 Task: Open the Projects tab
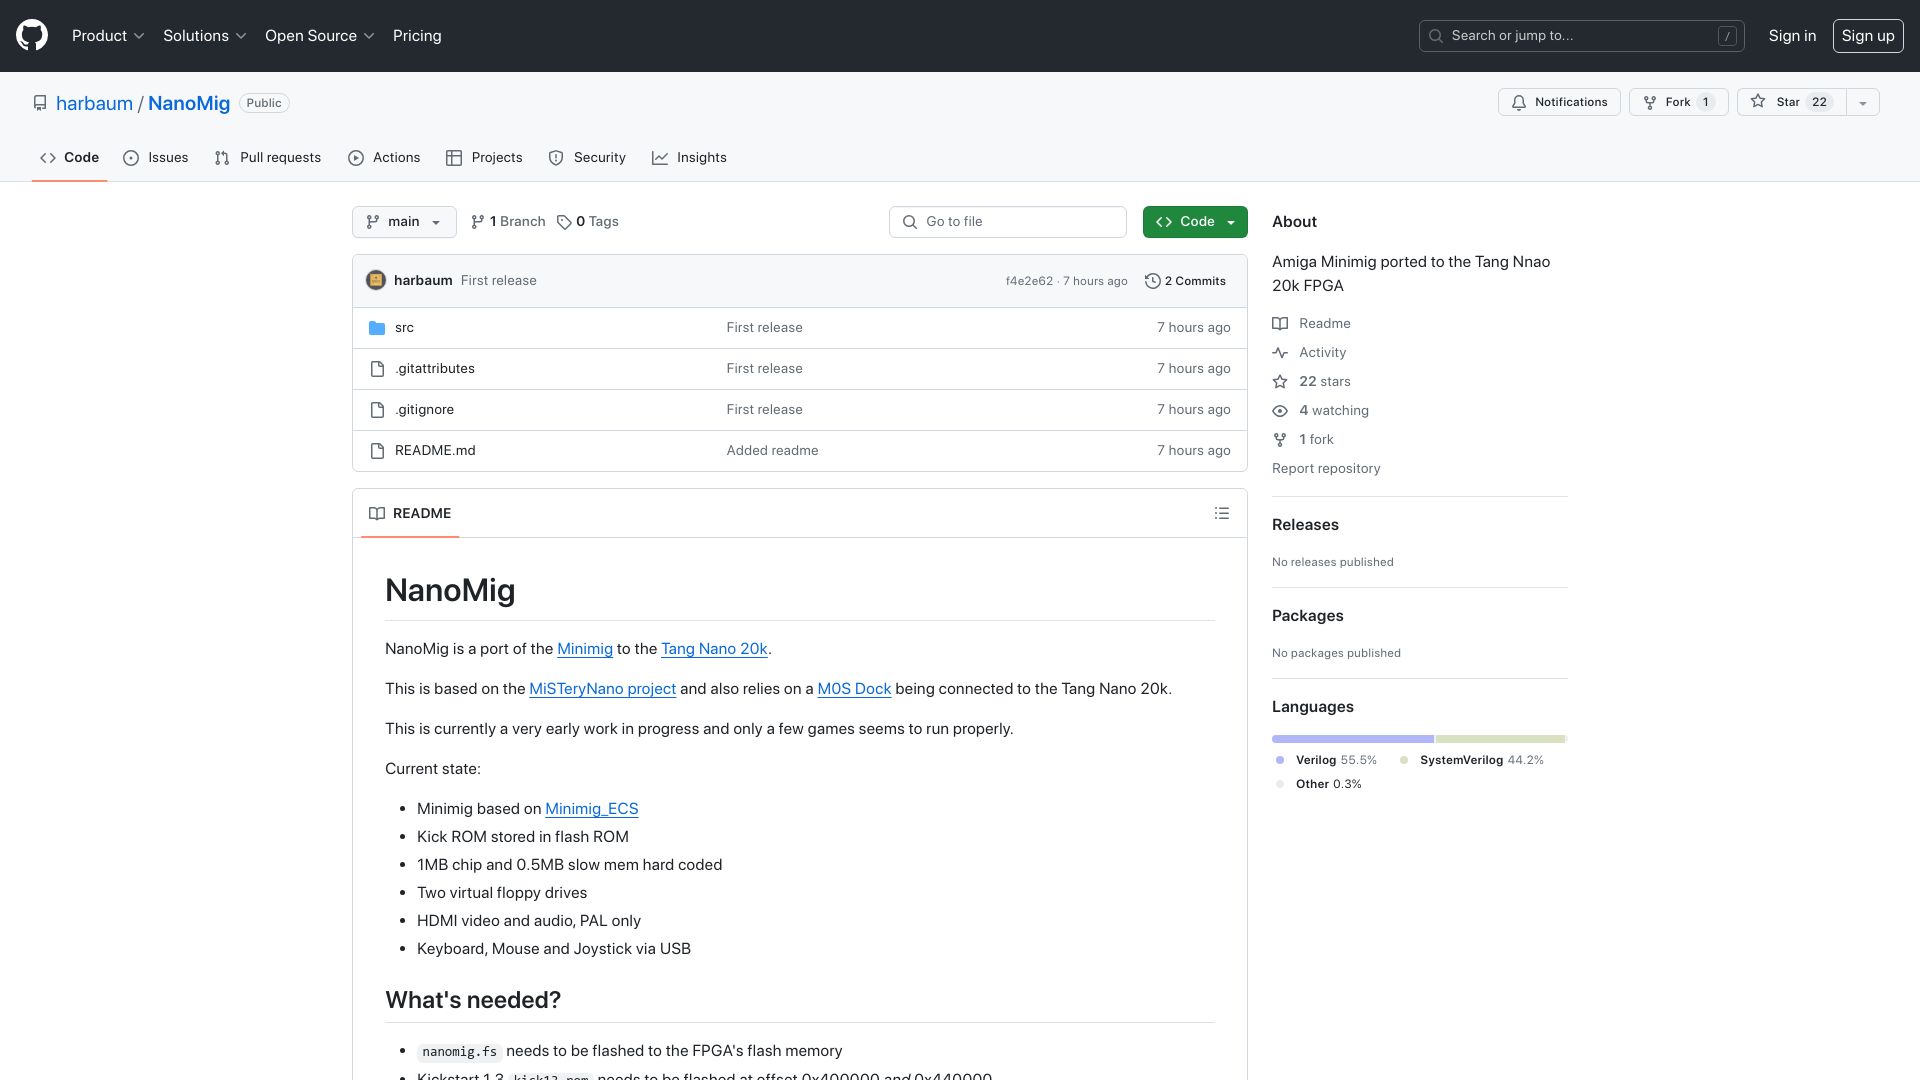click(484, 158)
